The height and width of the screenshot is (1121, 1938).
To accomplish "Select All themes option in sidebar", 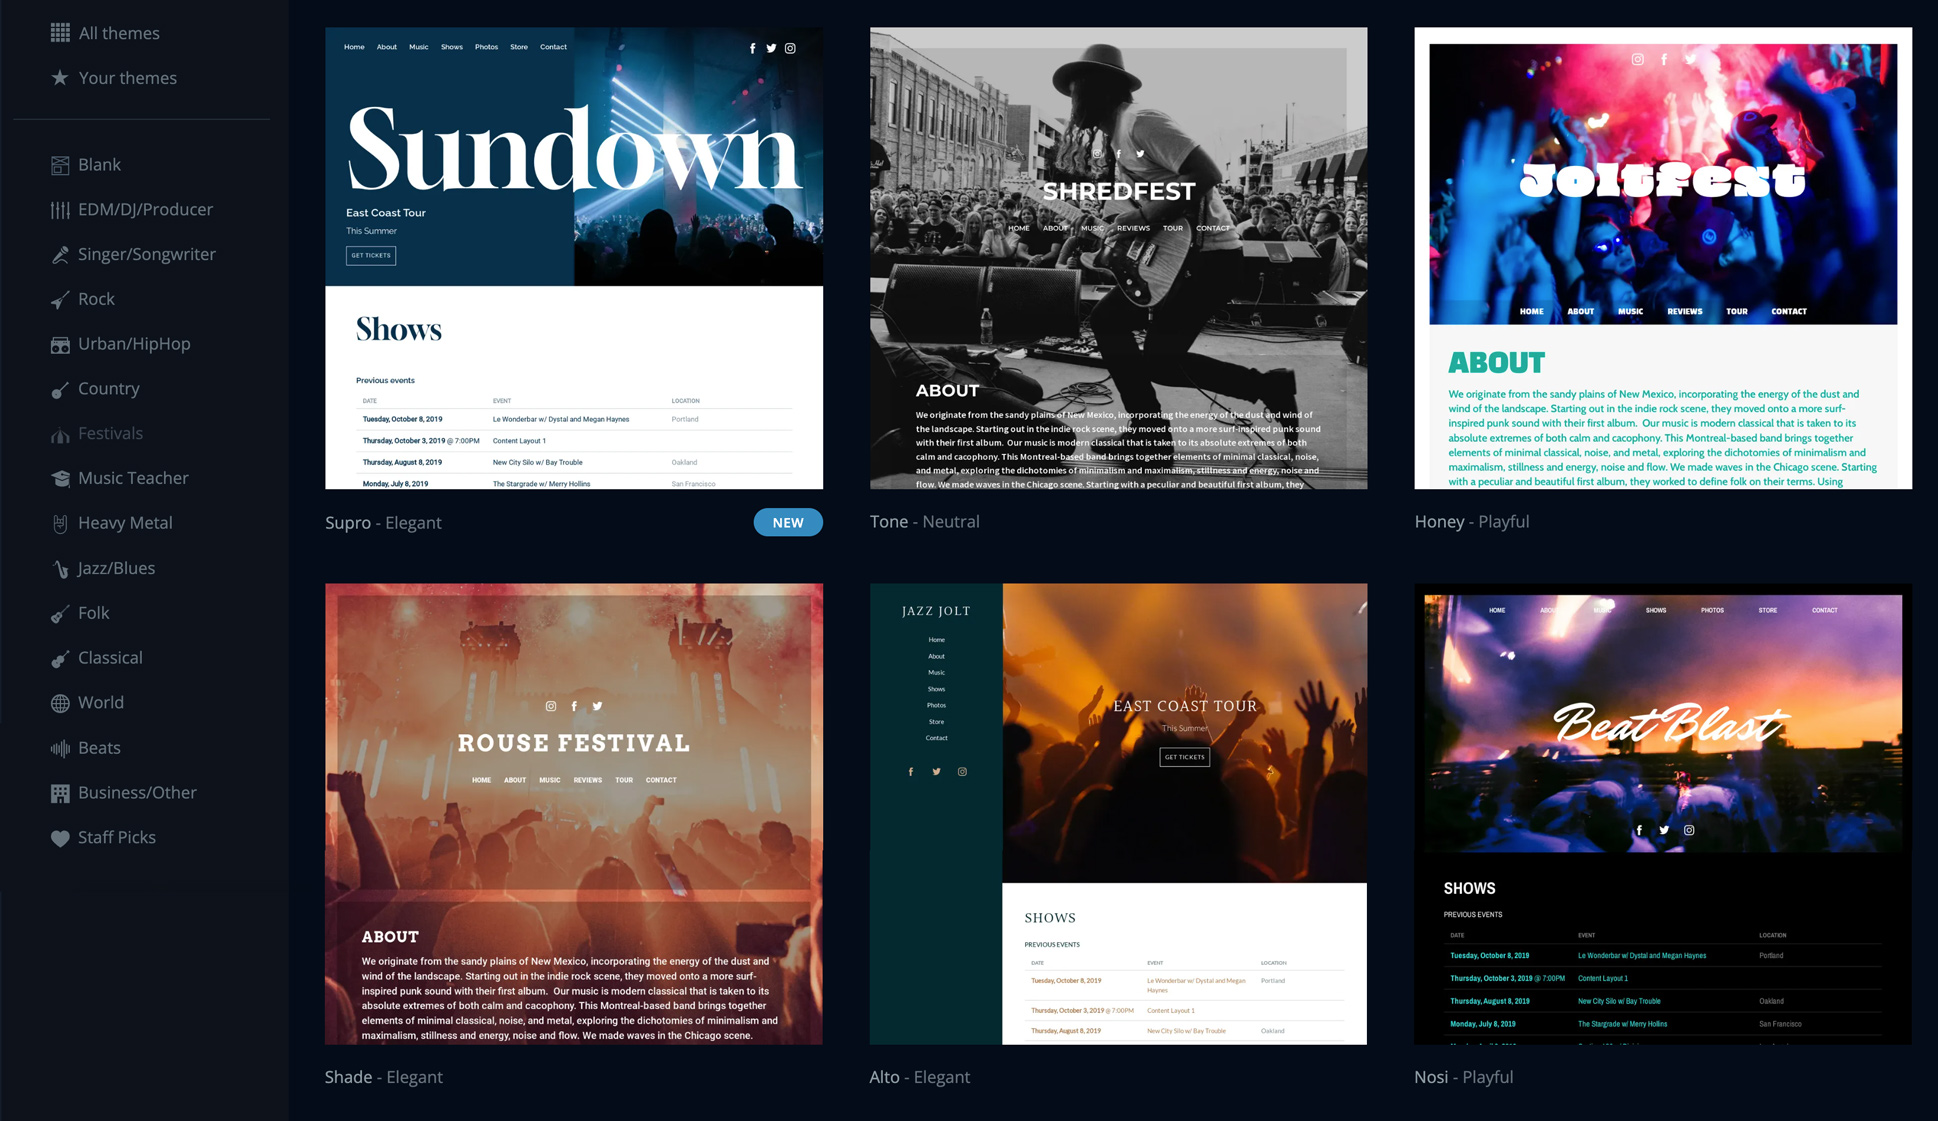I will (x=117, y=32).
